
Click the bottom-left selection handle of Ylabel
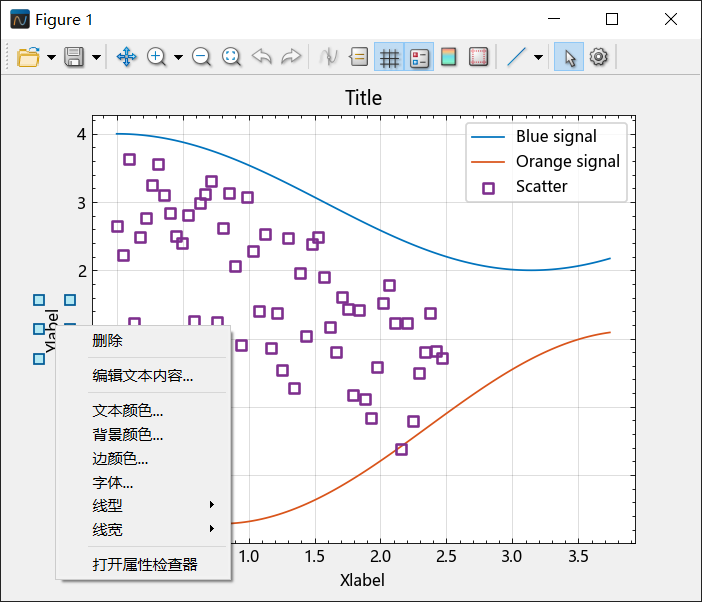(39, 359)
